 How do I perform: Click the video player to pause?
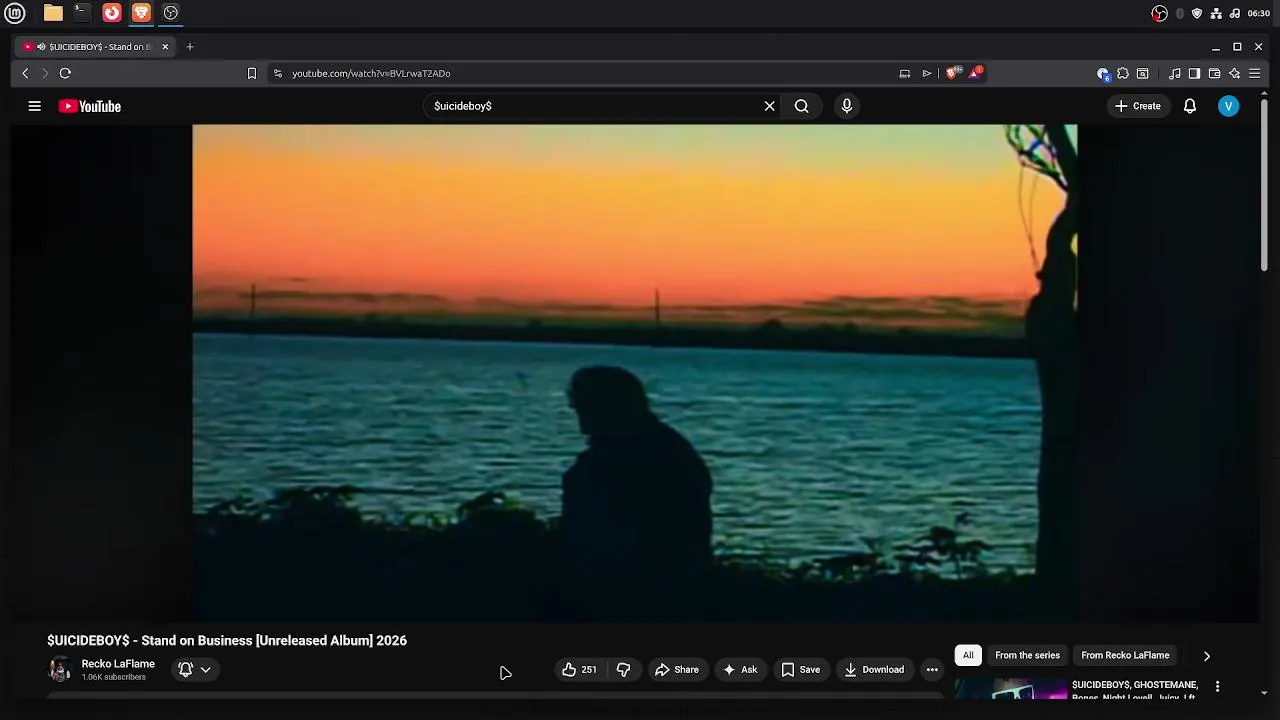coord(635,372)
